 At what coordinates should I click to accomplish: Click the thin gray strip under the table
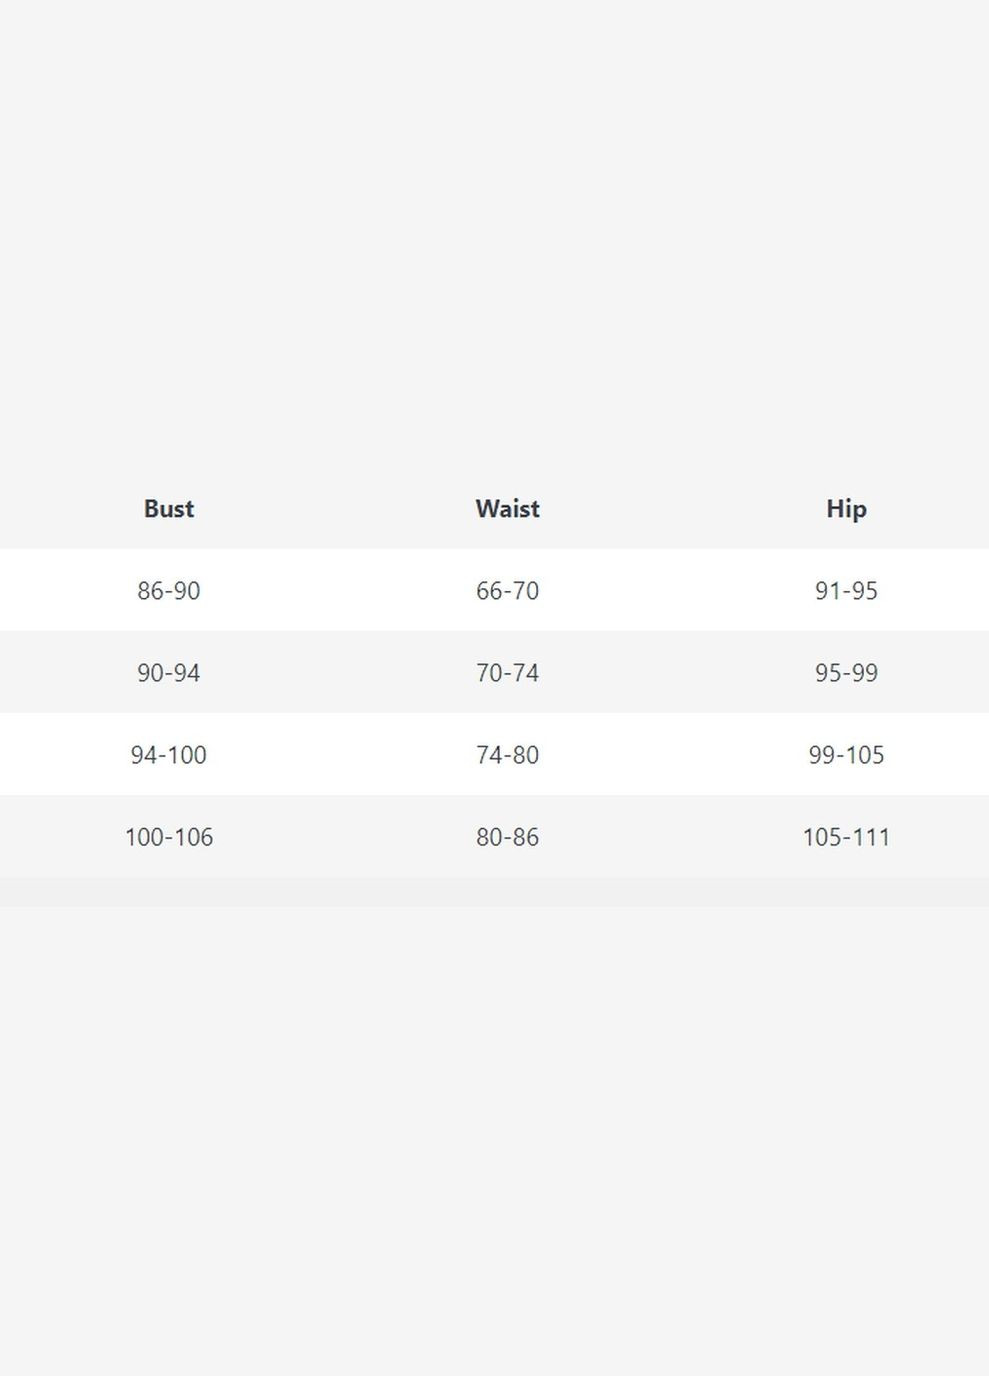494,892
